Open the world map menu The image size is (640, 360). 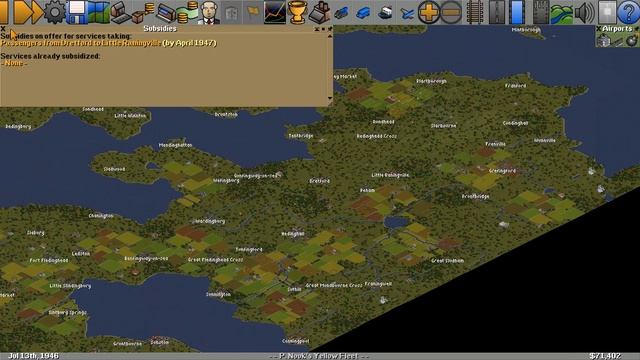pos(98,12)
